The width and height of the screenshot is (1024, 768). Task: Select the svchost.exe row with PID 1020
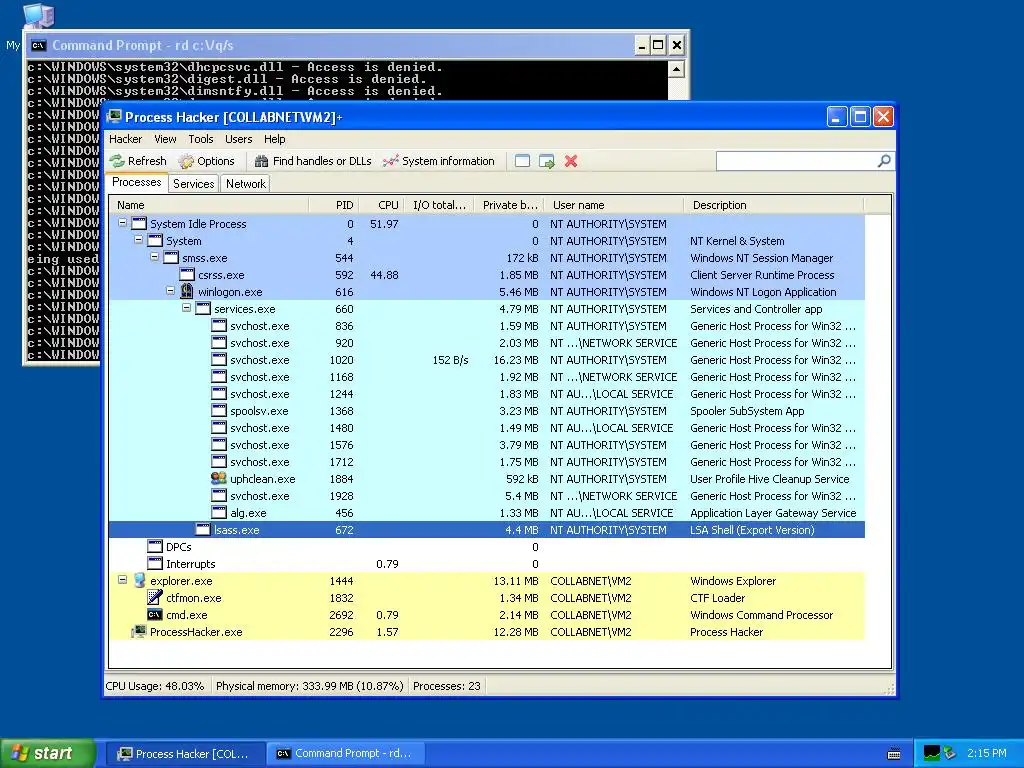coord(487,360)
